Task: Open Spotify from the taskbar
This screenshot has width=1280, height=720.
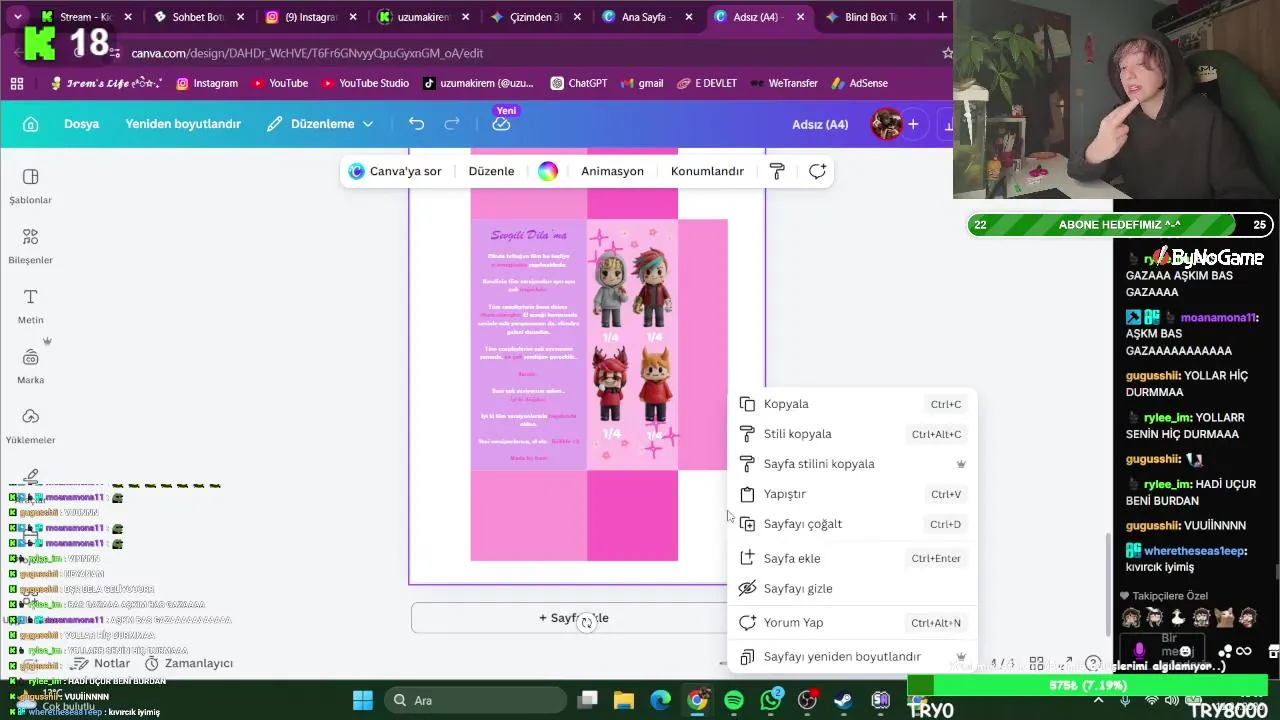Action: (x=734, y=700)
